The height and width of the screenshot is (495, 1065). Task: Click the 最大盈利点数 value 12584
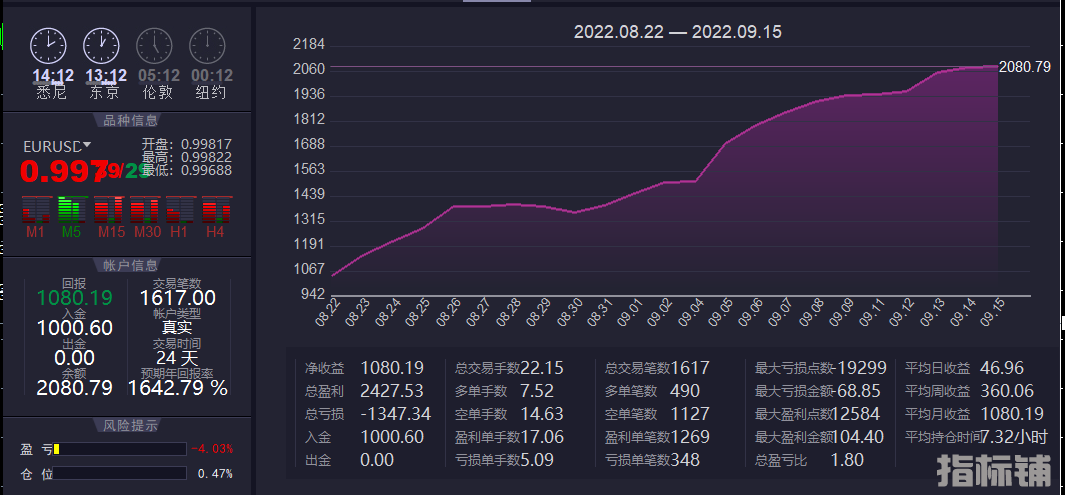857,414
